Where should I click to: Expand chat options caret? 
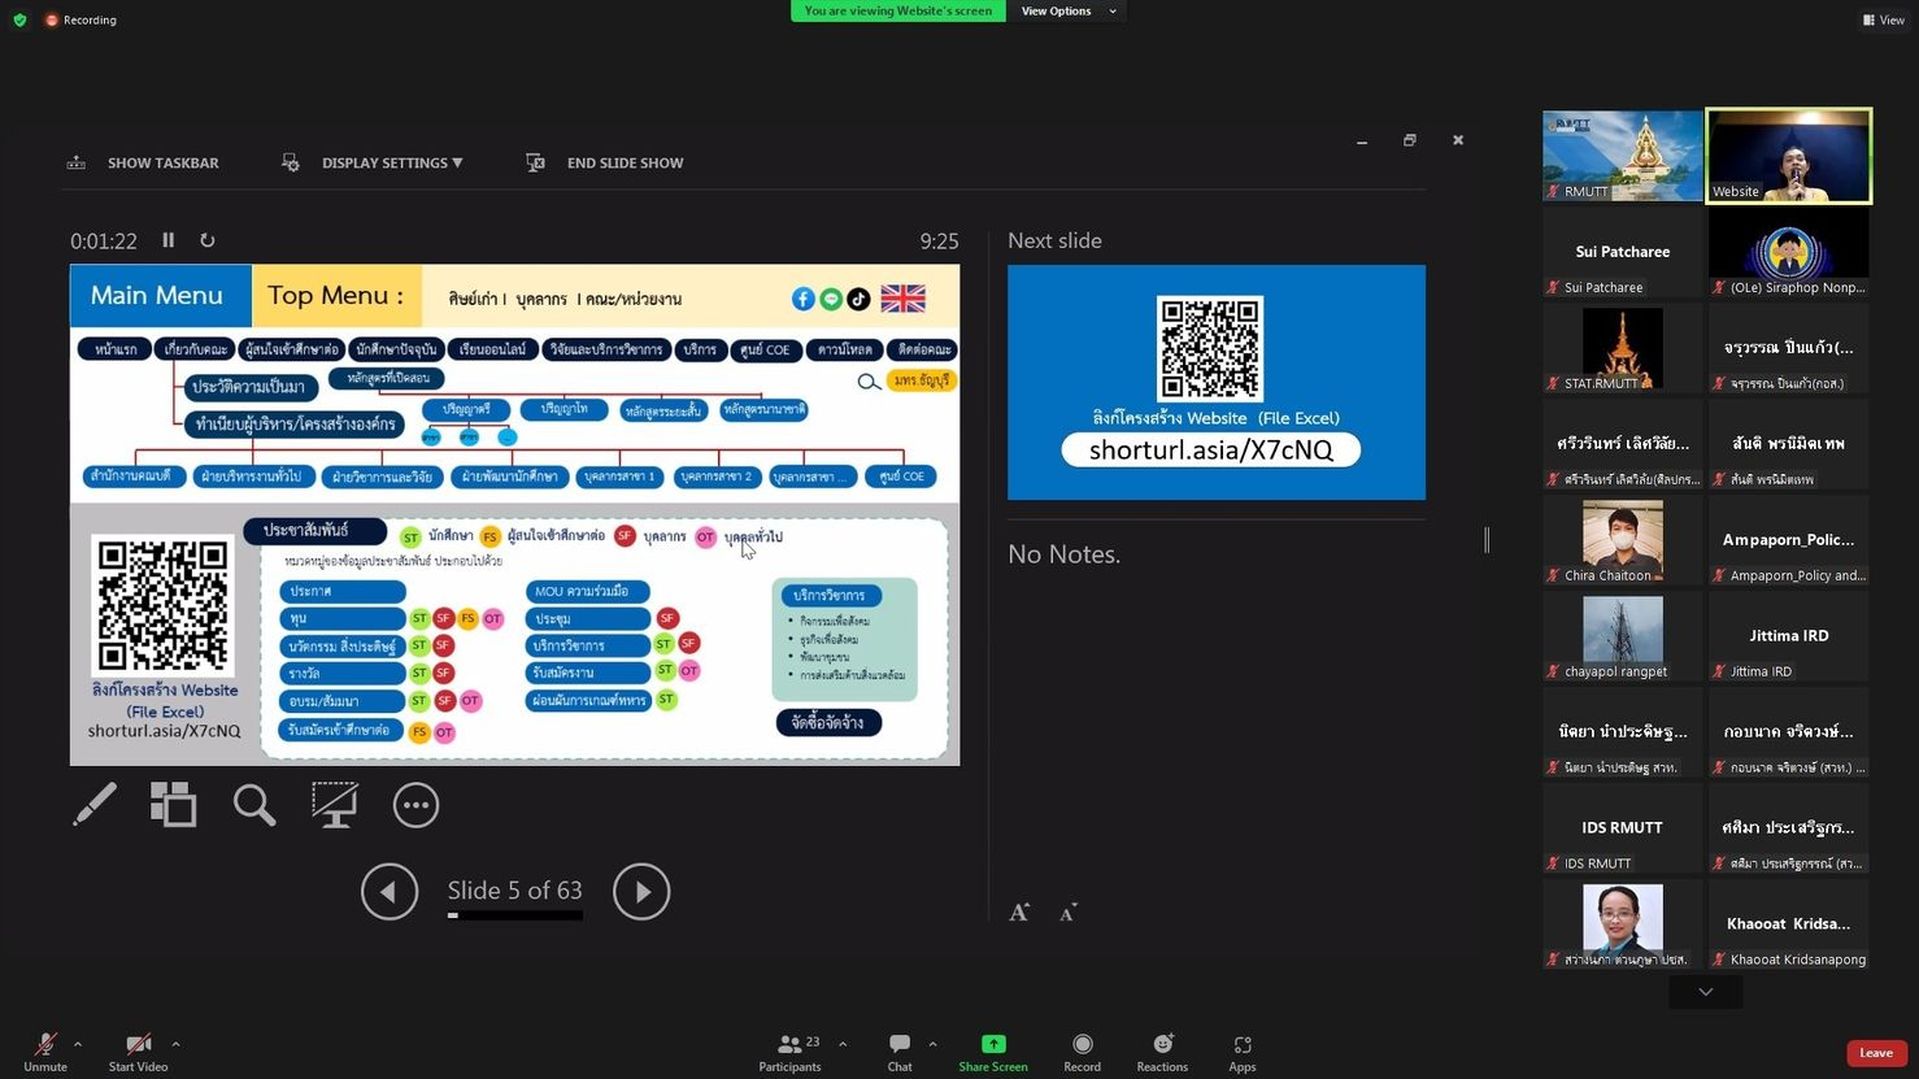click(x=933, y=1044)
